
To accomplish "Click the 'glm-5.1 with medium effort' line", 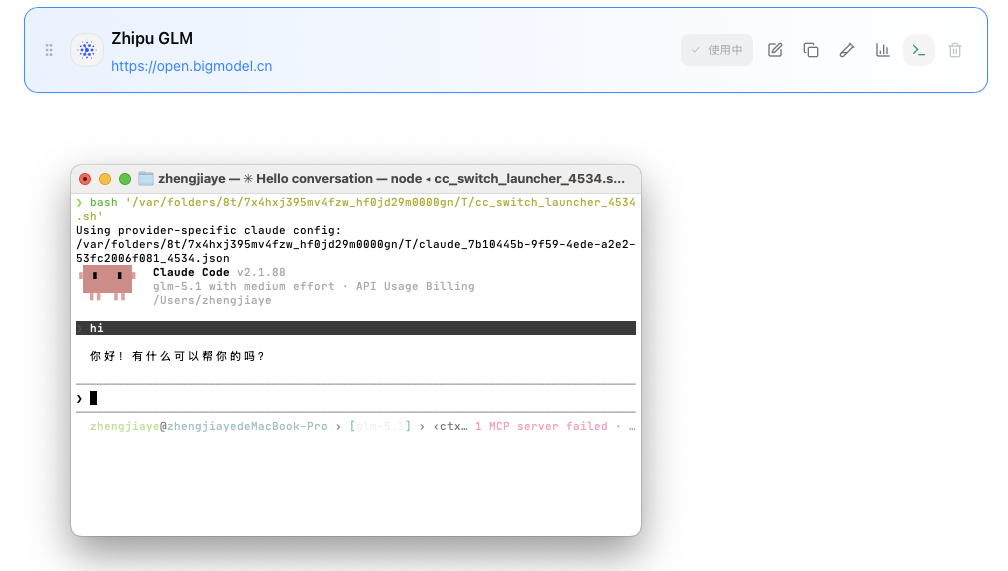I will click(x=244, y=286).
